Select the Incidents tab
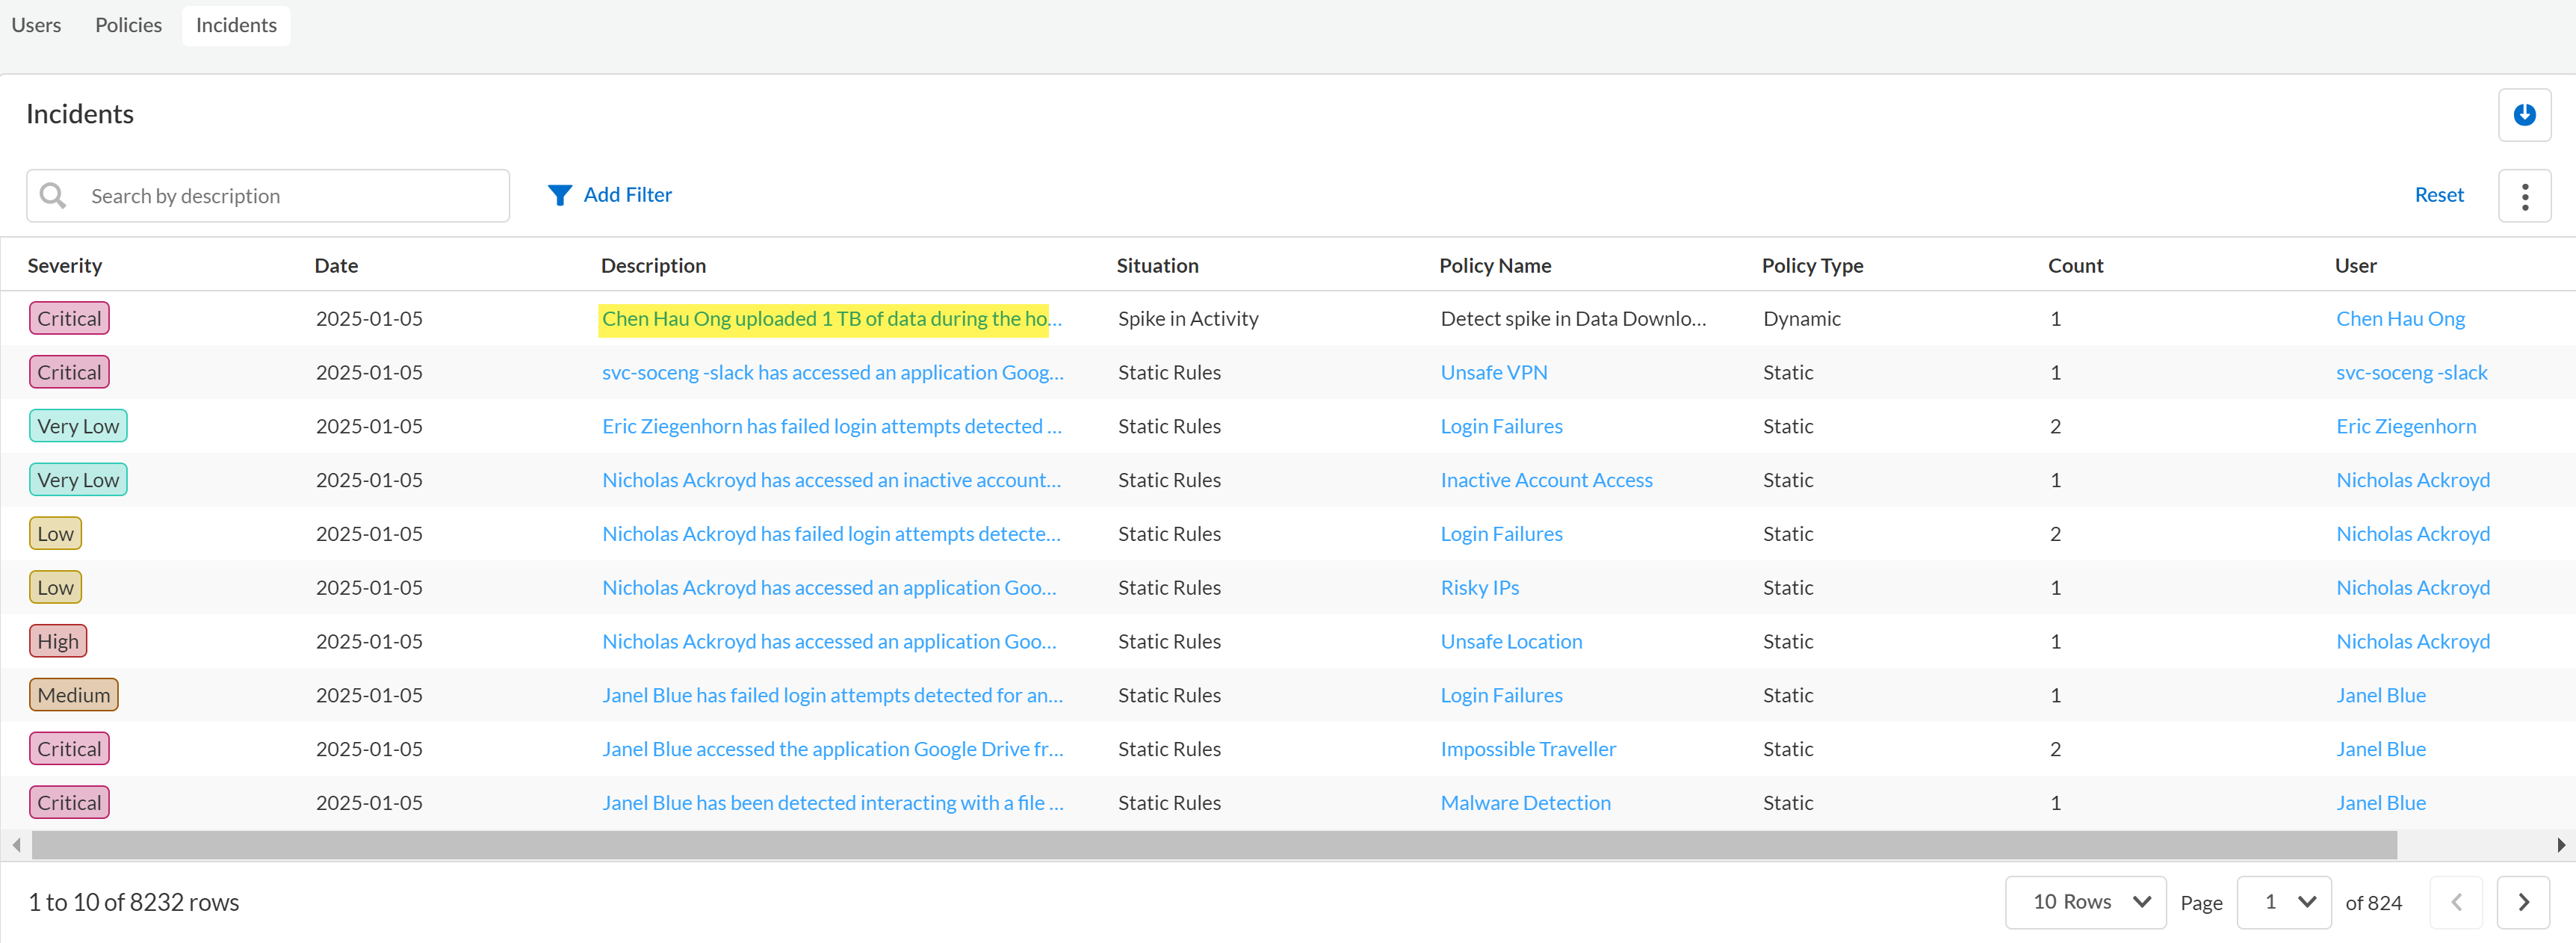The height and width of the screenshot is (943, 2576). [236, 25]
